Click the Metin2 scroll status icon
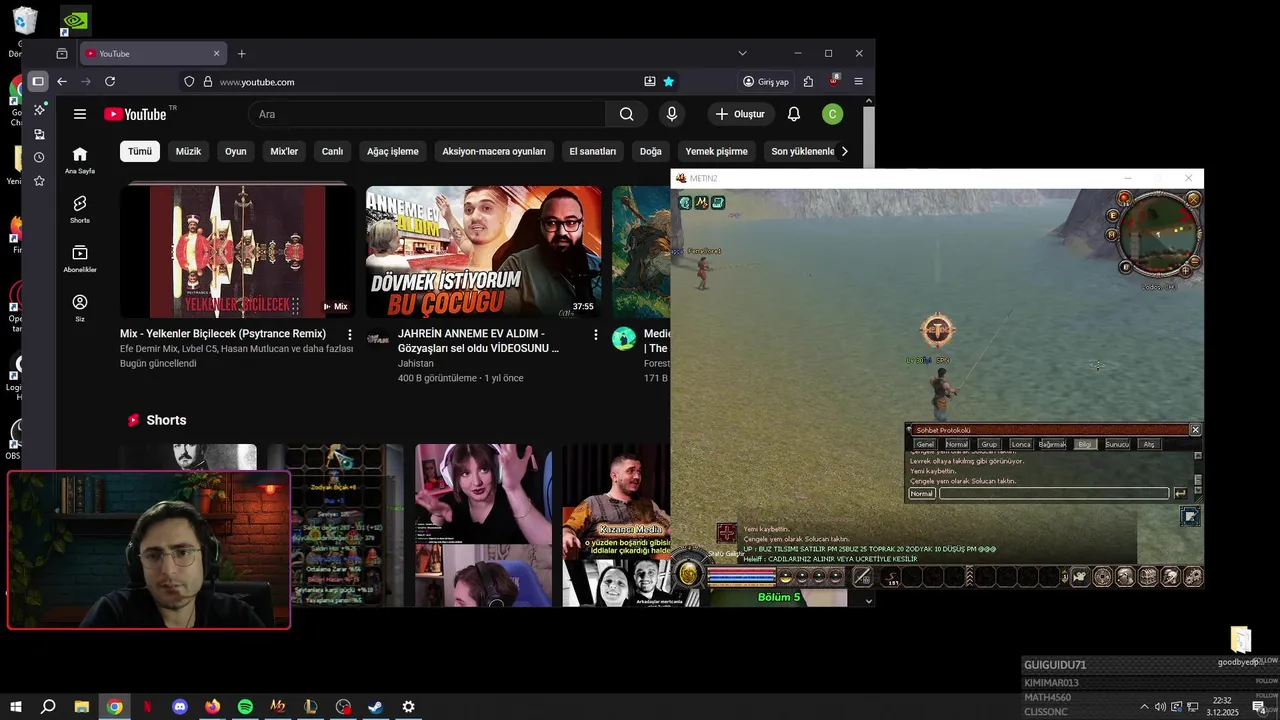This screenshot has width=1280, height=720. pos(718,203)
